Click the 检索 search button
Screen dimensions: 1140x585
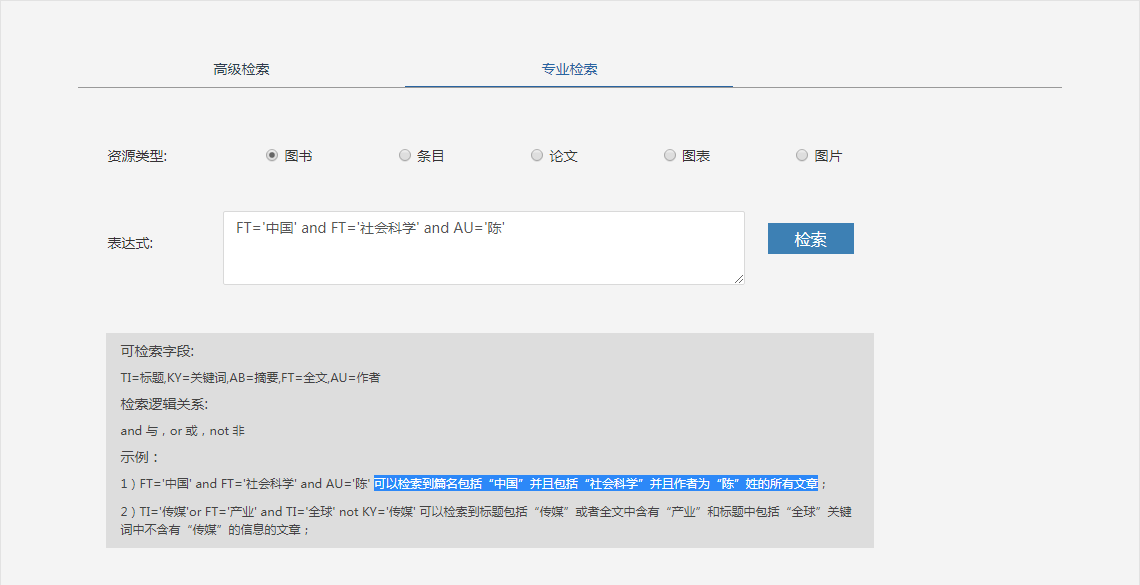point(811,238)
